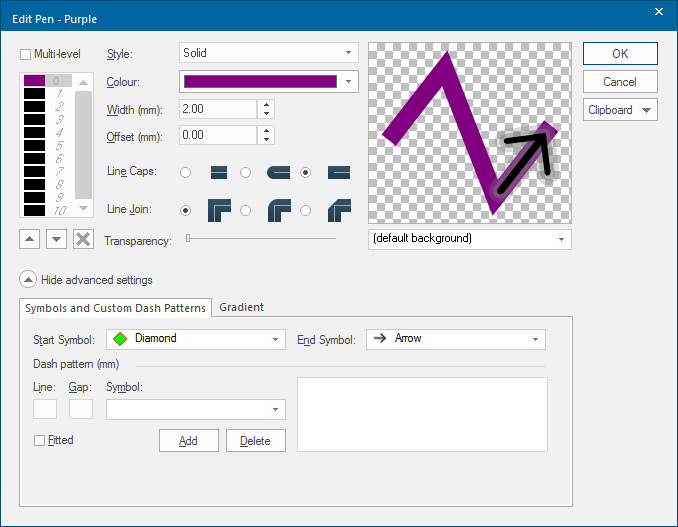Click the Offset (mm) input field

[218, 135]
